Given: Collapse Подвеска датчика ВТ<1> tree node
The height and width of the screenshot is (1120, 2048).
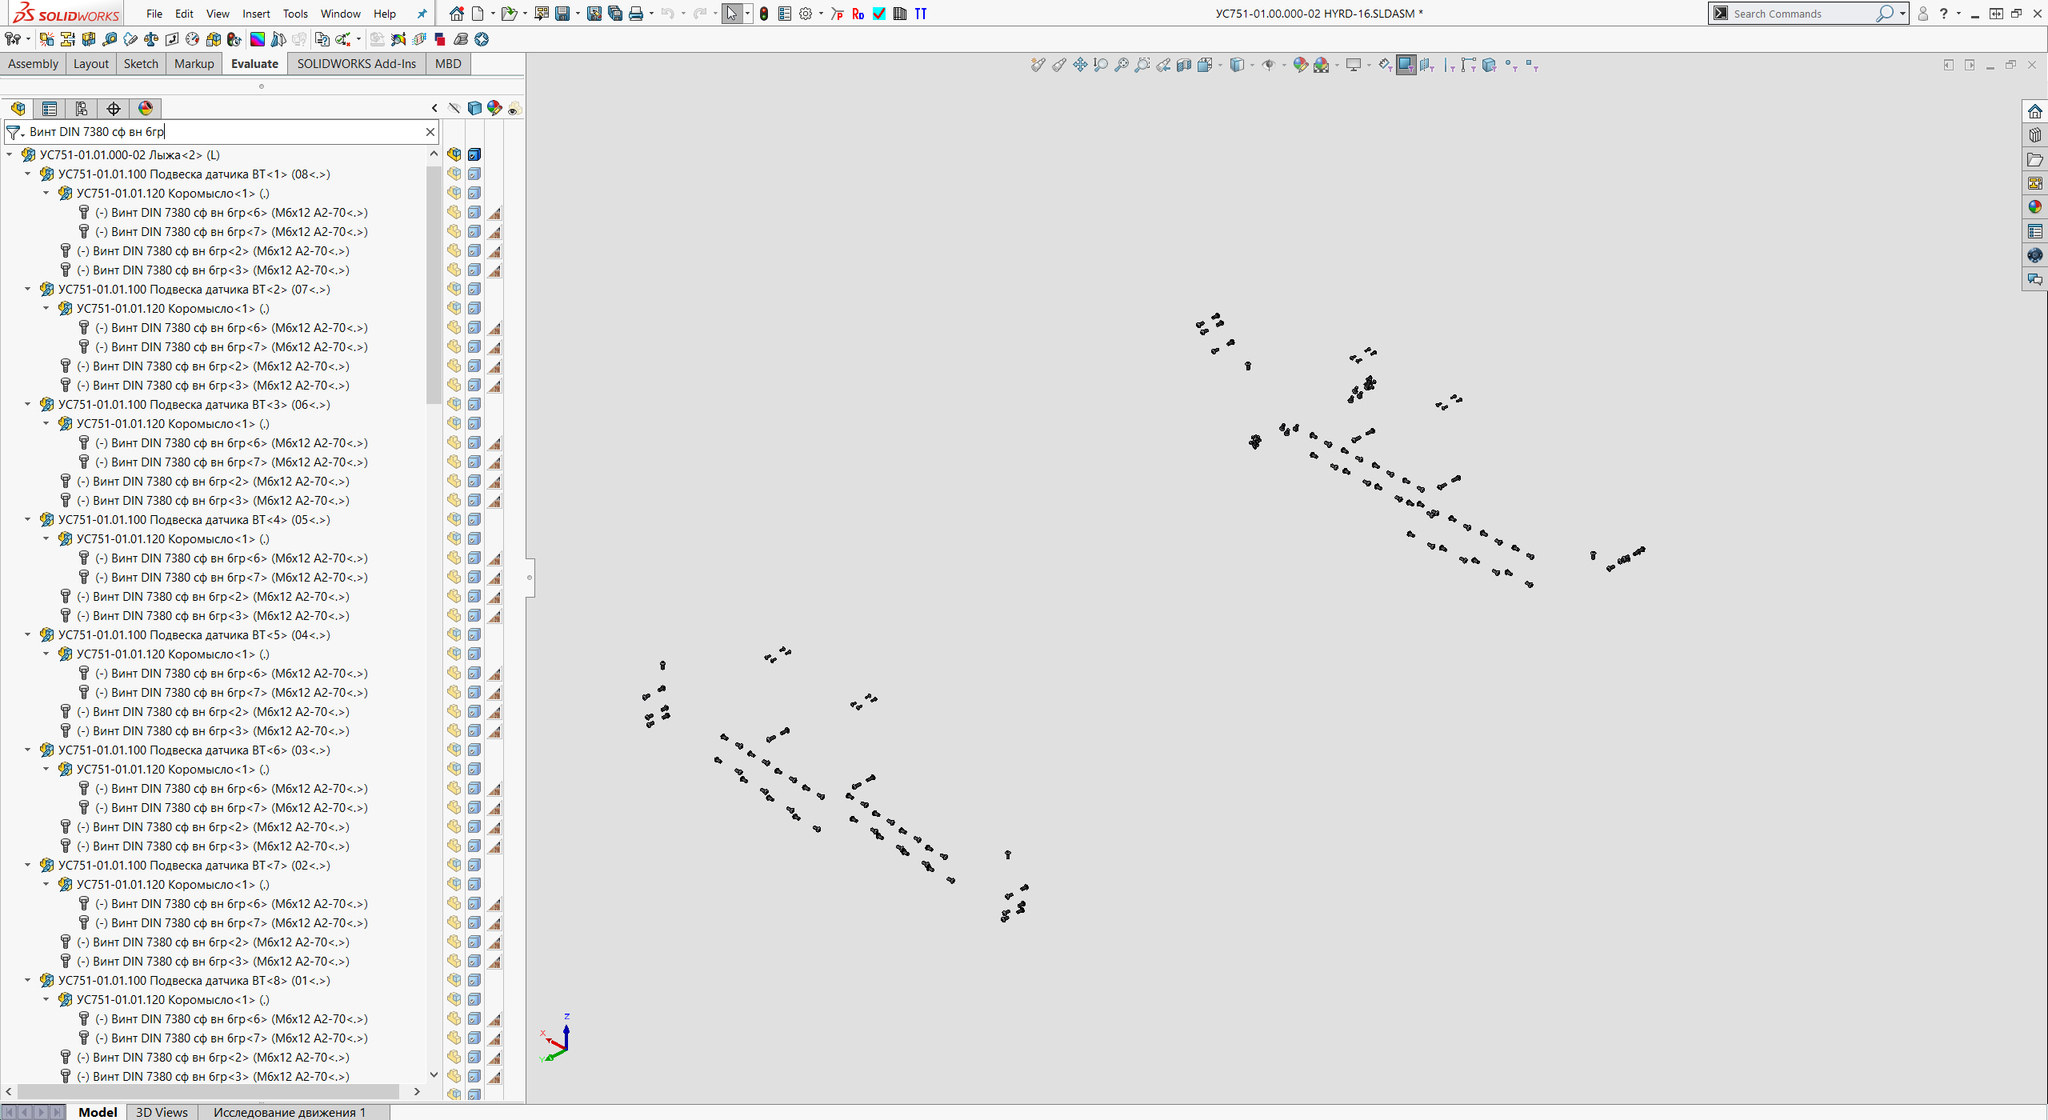Looking at the screenshot, I should point(28,174).
